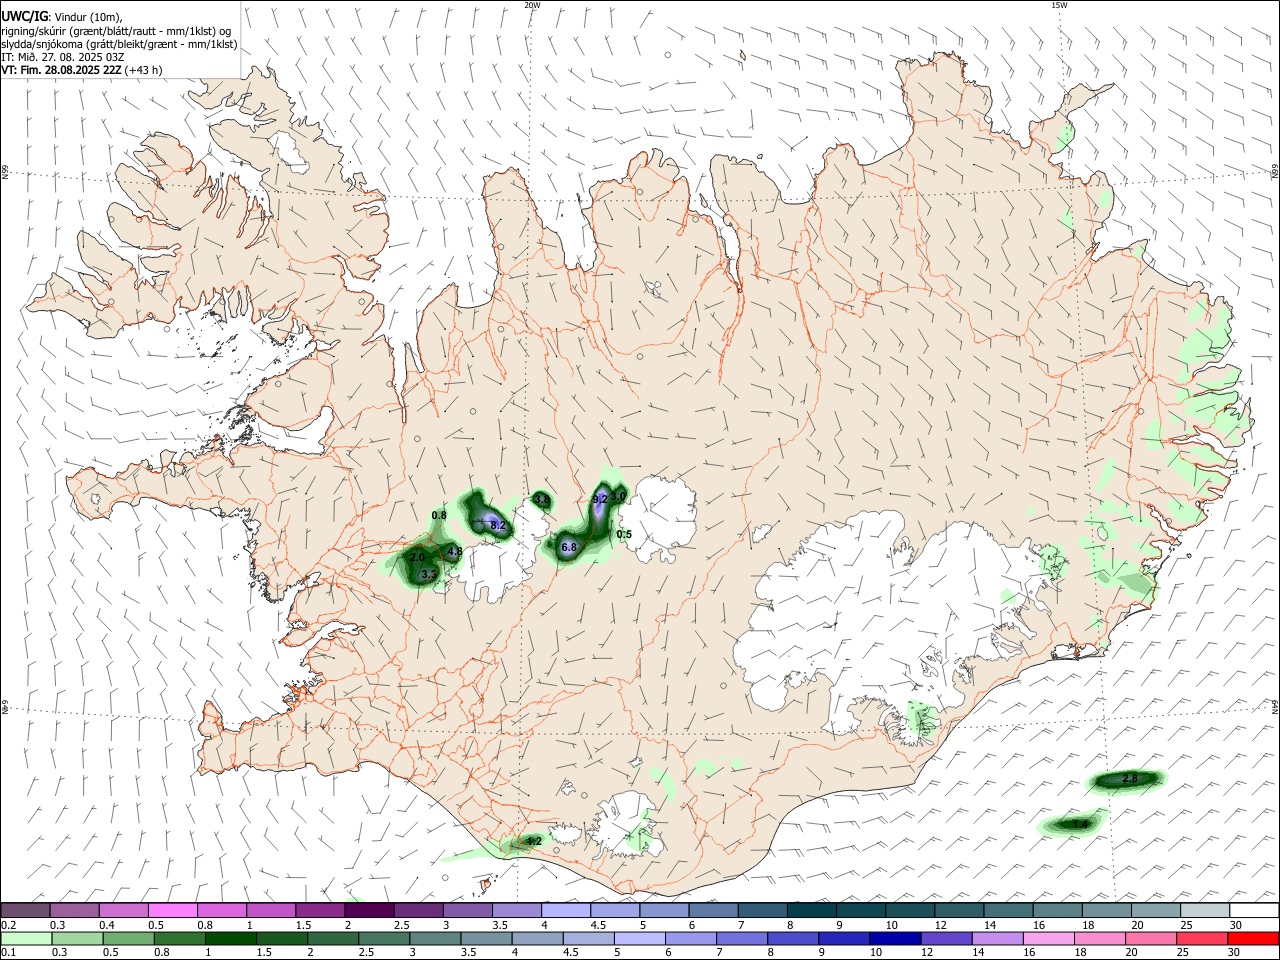Pick the darkest purple swatch labeled 2
The image size is (1280, 960).
click(369, 910)
